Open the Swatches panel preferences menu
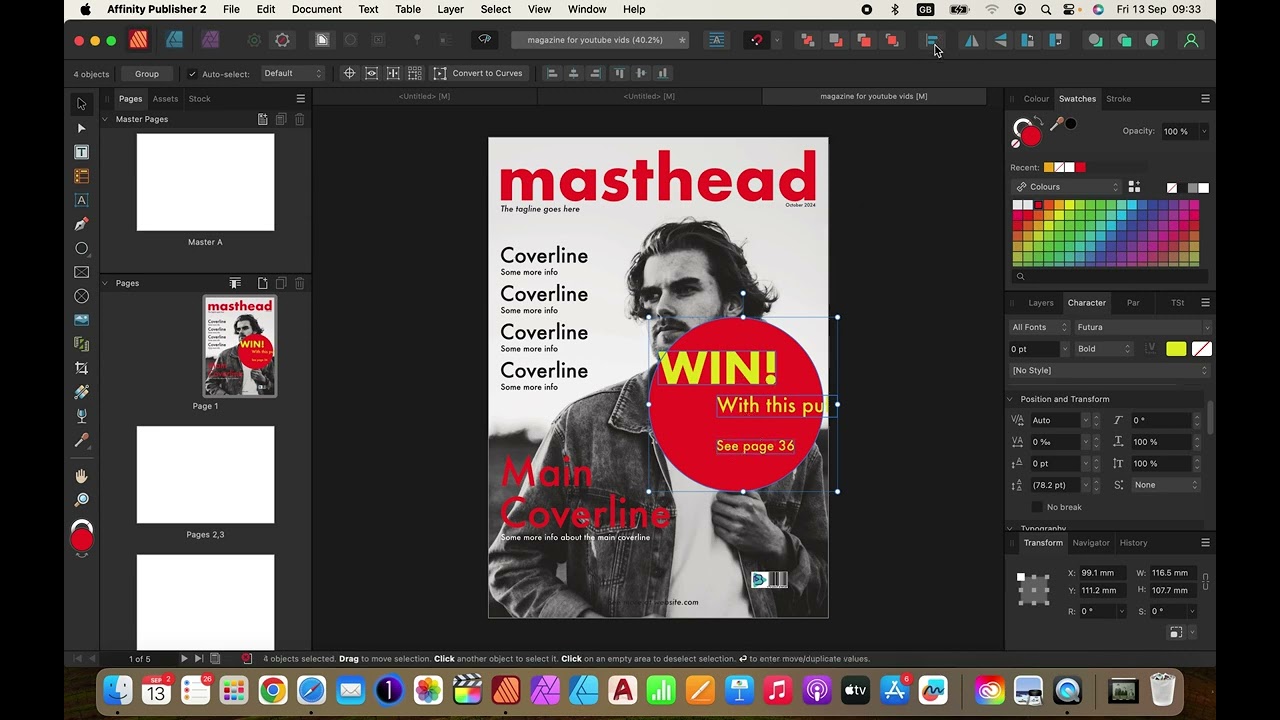Screen dimensions: 1280x720 [x=1205, y=99]
